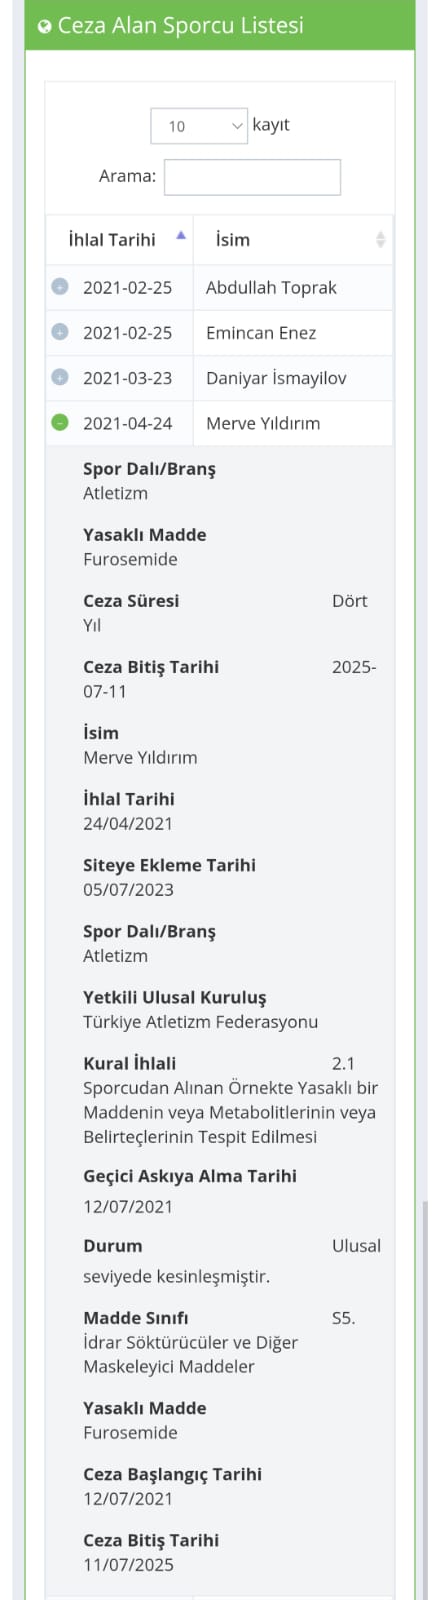Select the Emincan Enez name cell
This screenshot has height=1600, width=440.
point(293,333)
